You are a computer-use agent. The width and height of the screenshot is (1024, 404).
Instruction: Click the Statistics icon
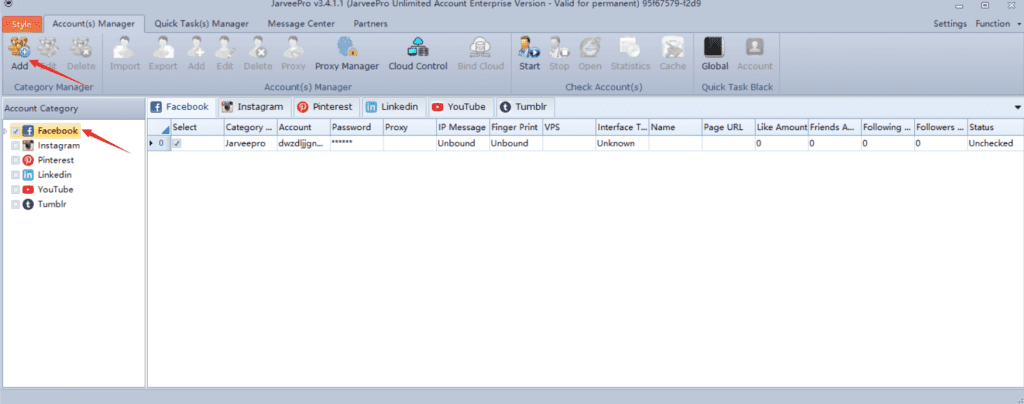pyautogui.click(x=630, y=52)
